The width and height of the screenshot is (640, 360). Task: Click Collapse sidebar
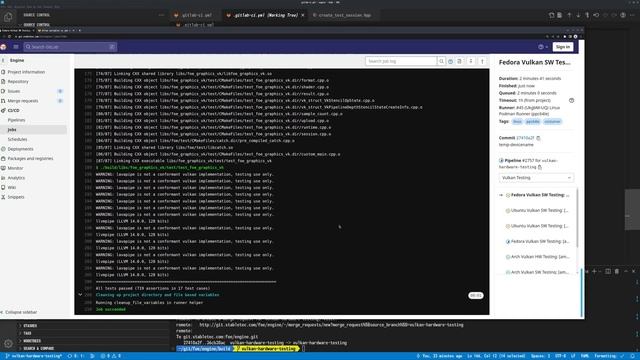[x=19, y=312]
